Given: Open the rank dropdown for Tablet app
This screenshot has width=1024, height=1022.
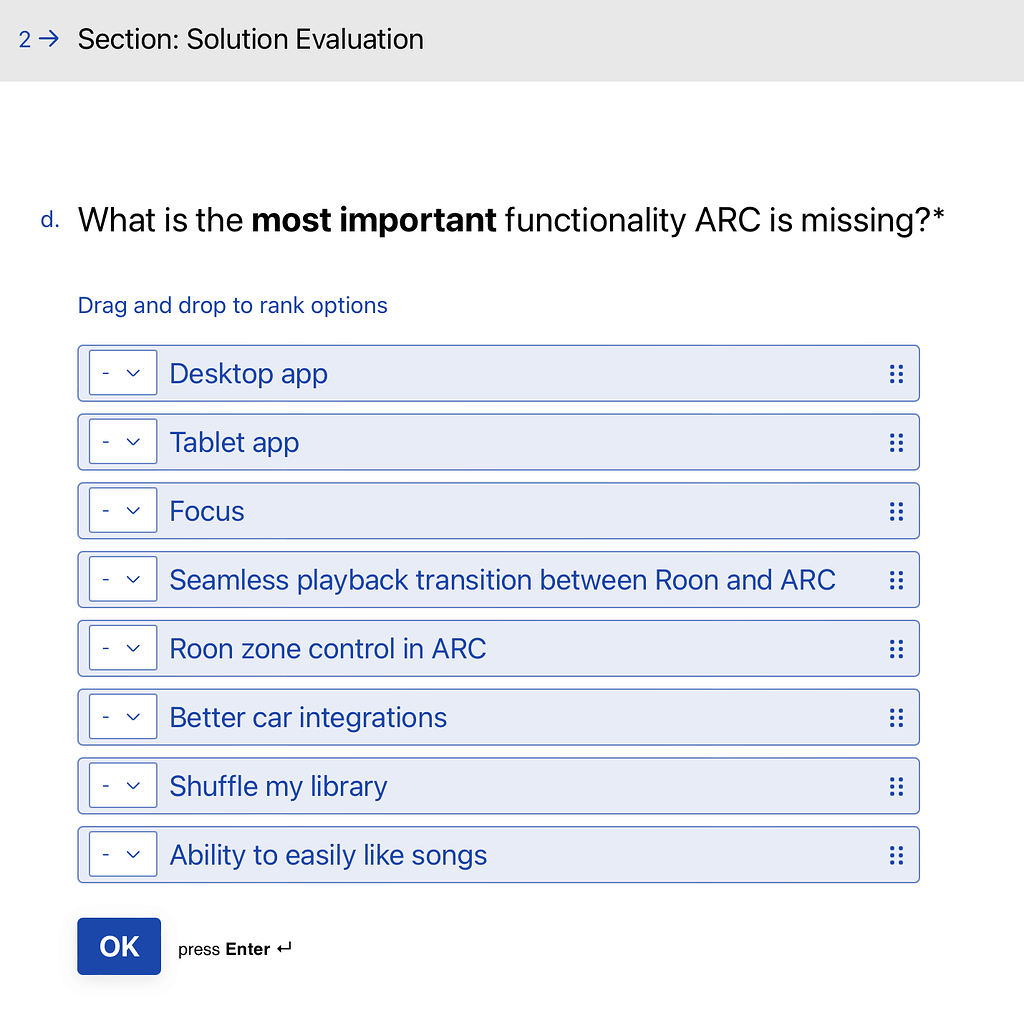Looking at the screenshot, I should click(122, 441).
